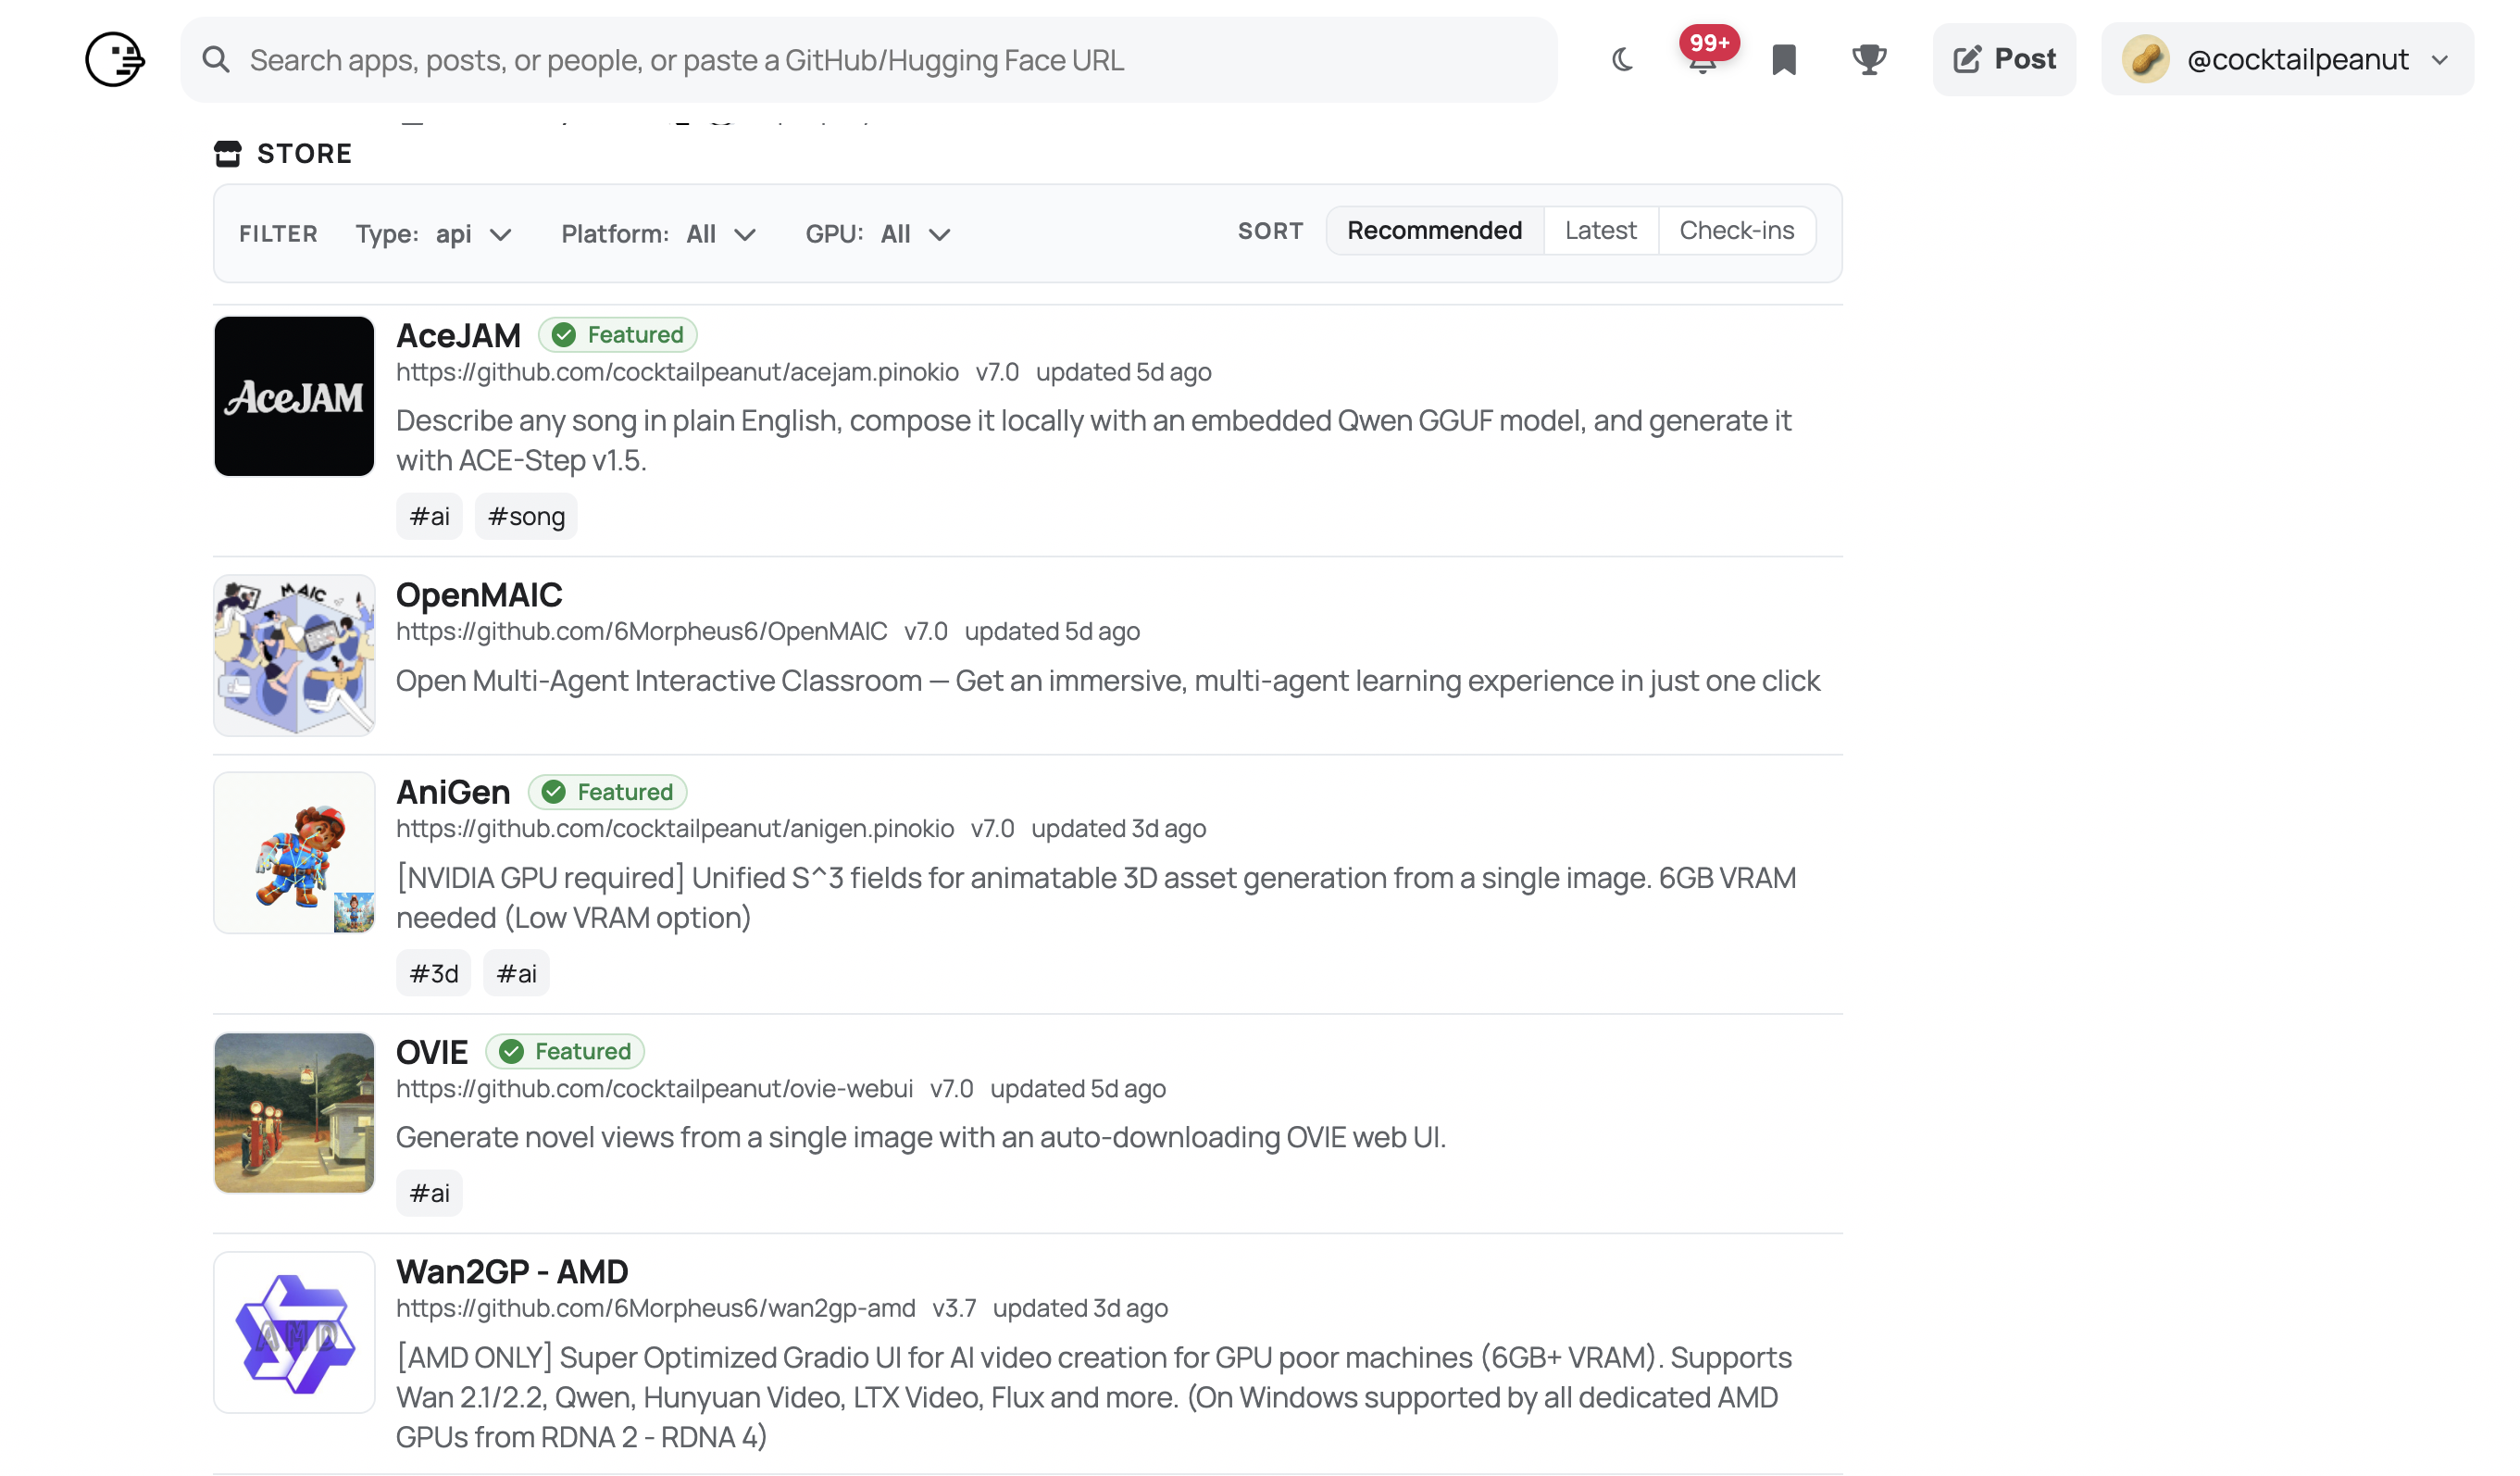
Task: Sort apps by Check-ins
Action: (1738, 230)
